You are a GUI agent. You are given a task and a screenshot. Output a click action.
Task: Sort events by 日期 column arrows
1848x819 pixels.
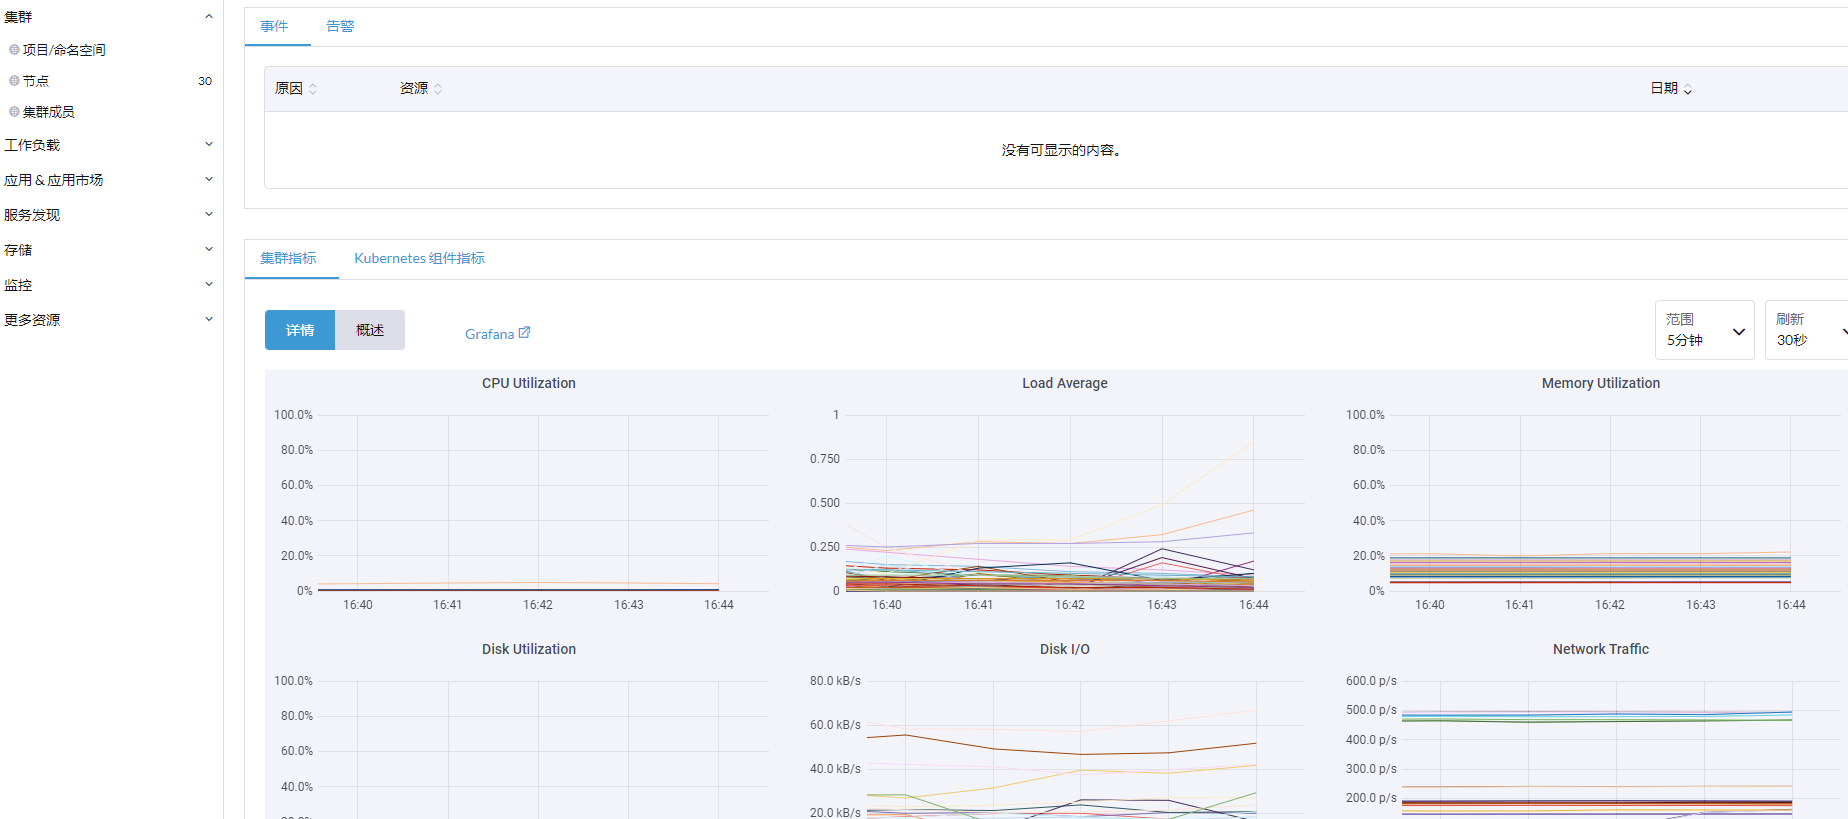click(x=1688, y=89)
